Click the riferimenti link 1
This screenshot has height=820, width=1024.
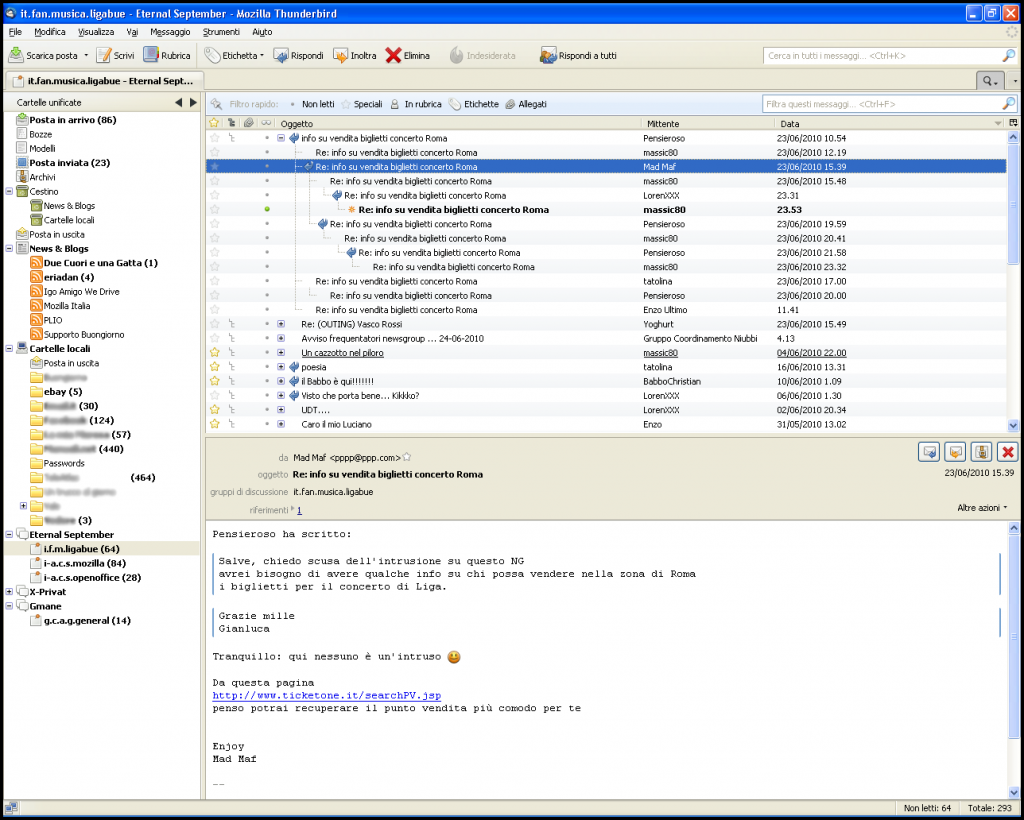pyautogui.click(x=299, y=511)
